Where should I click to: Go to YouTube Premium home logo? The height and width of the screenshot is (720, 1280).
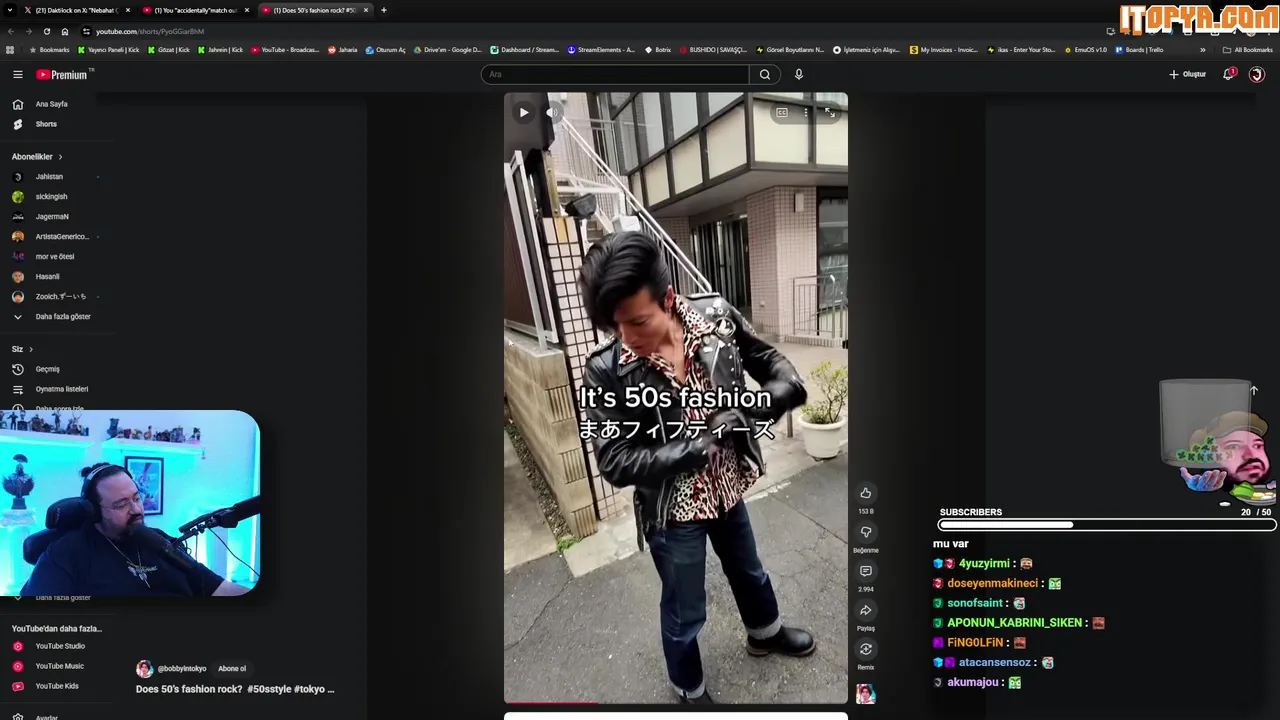[64, 74]
